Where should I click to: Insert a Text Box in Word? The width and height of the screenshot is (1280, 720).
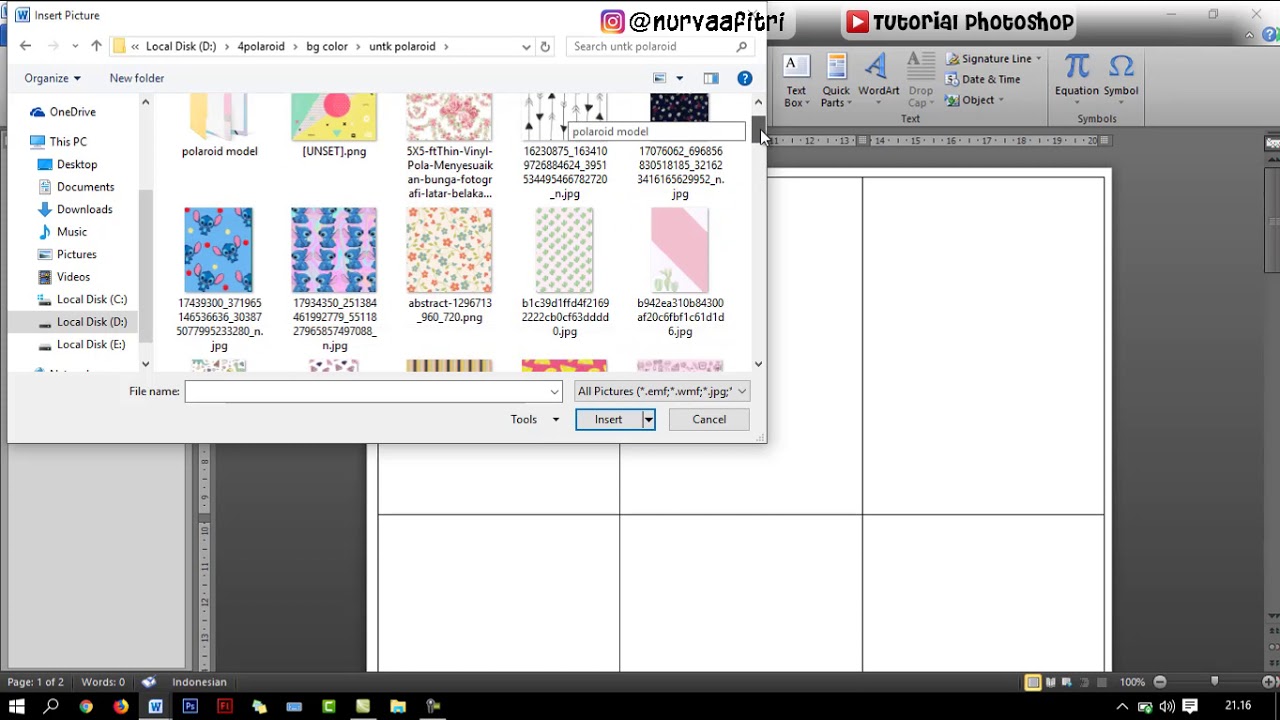795,82
